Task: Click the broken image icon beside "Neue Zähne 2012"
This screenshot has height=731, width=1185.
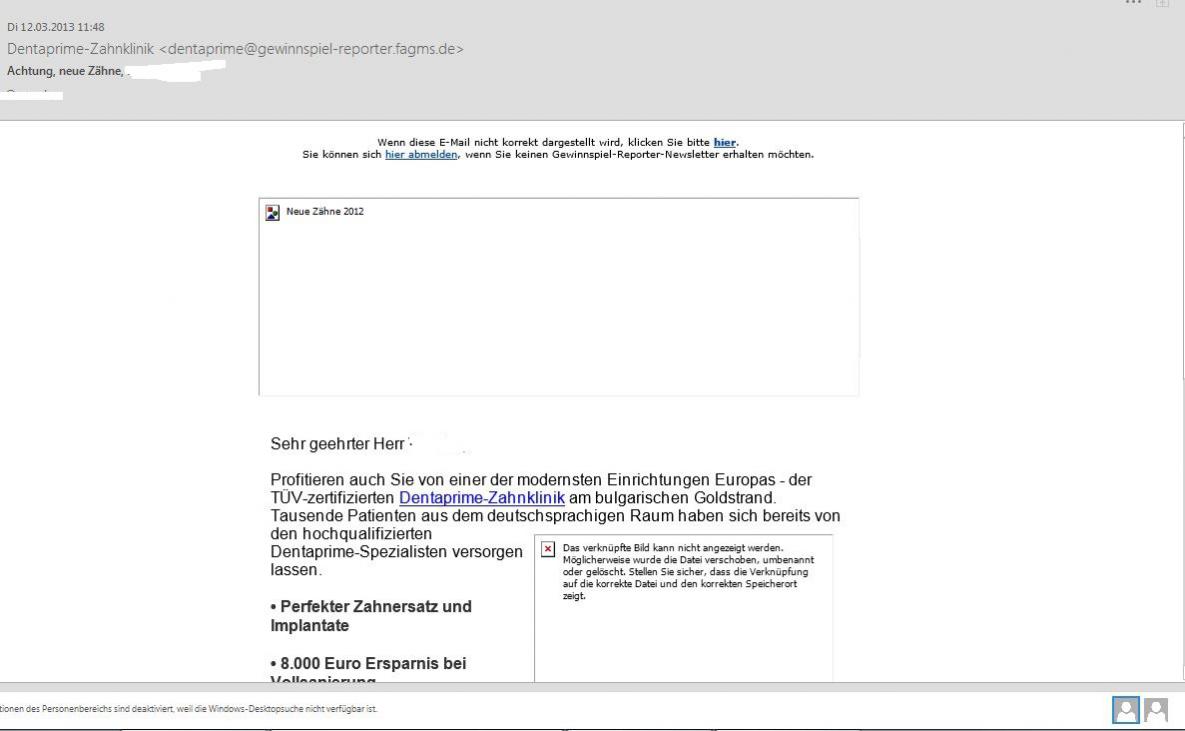Action: coord(272,212)
